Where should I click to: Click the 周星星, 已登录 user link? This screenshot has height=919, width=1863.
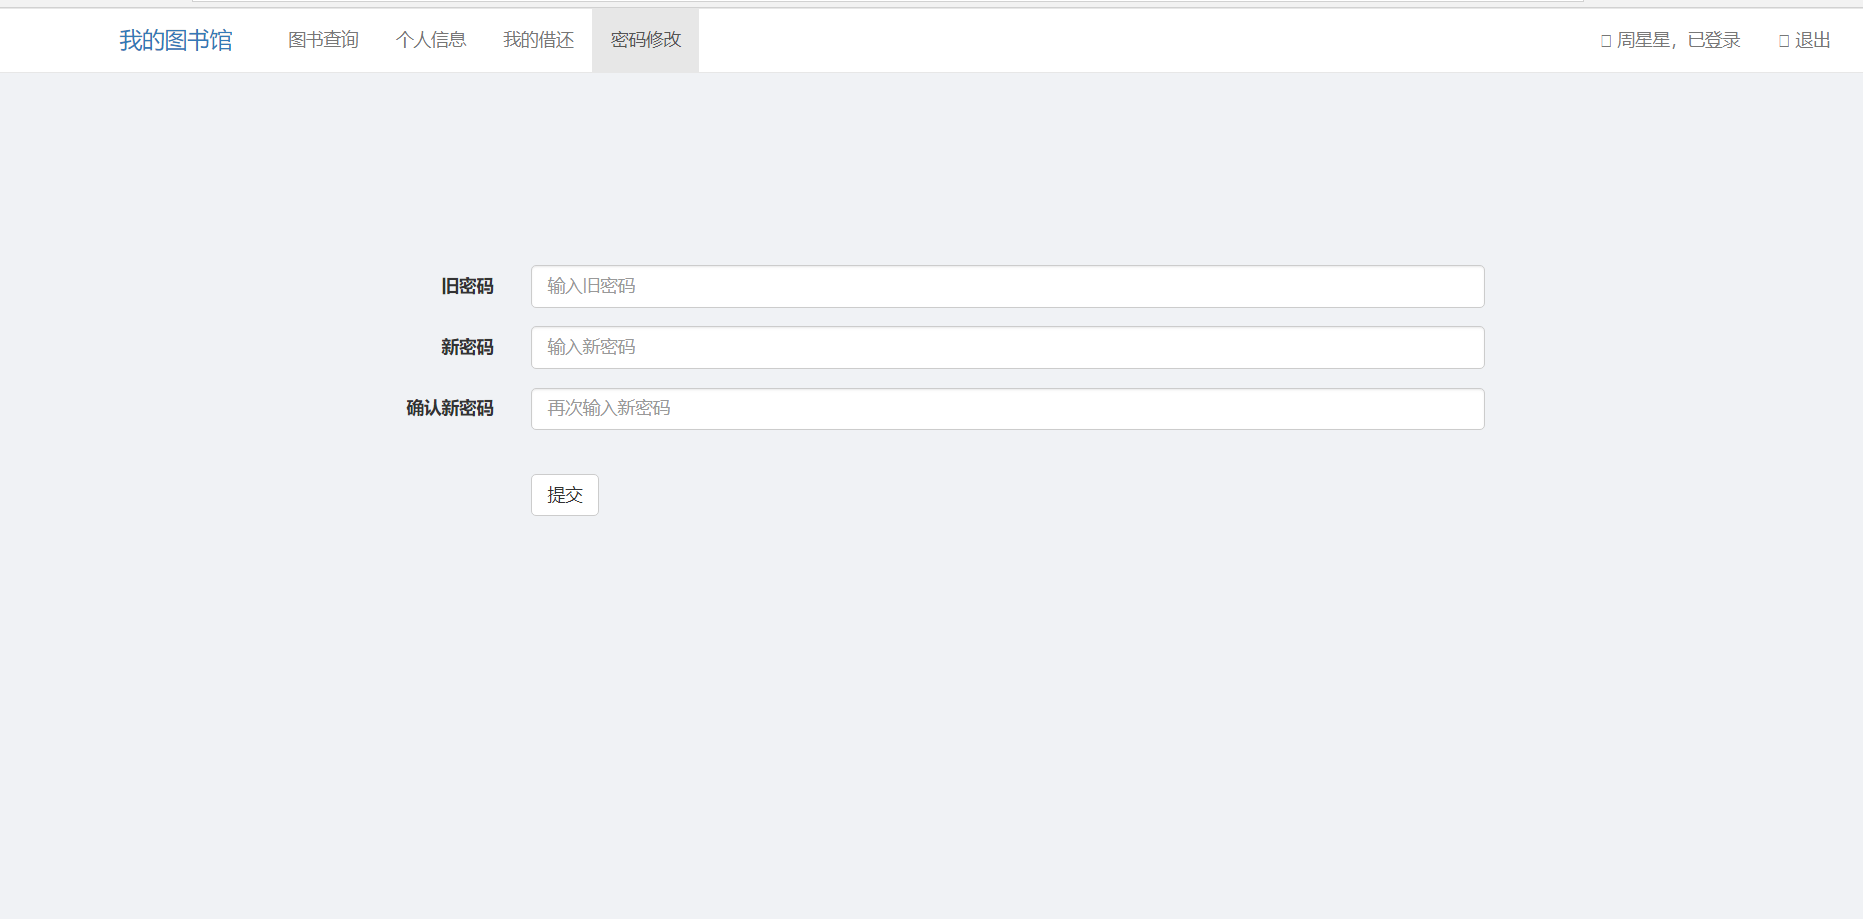tap(1671, 40)
